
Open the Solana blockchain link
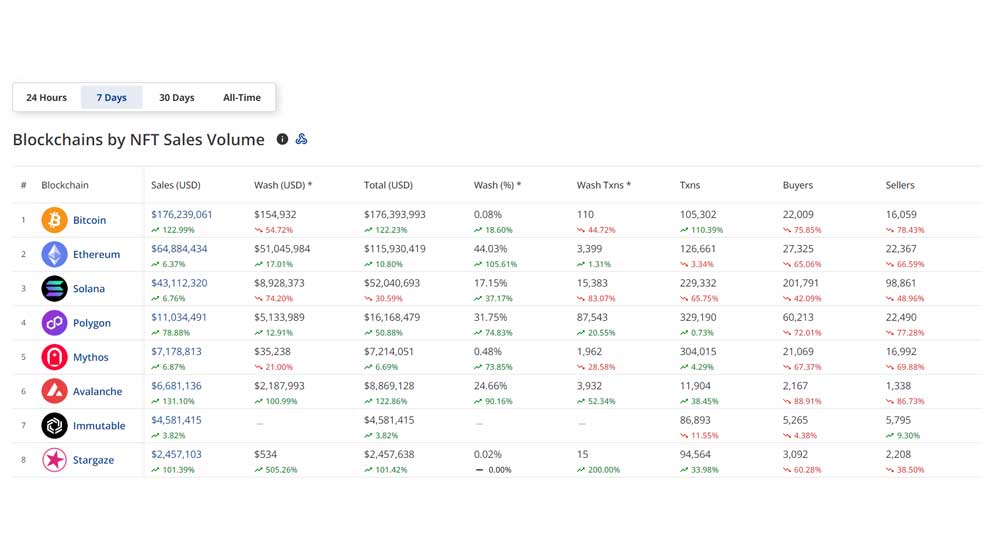coord(88,289)
